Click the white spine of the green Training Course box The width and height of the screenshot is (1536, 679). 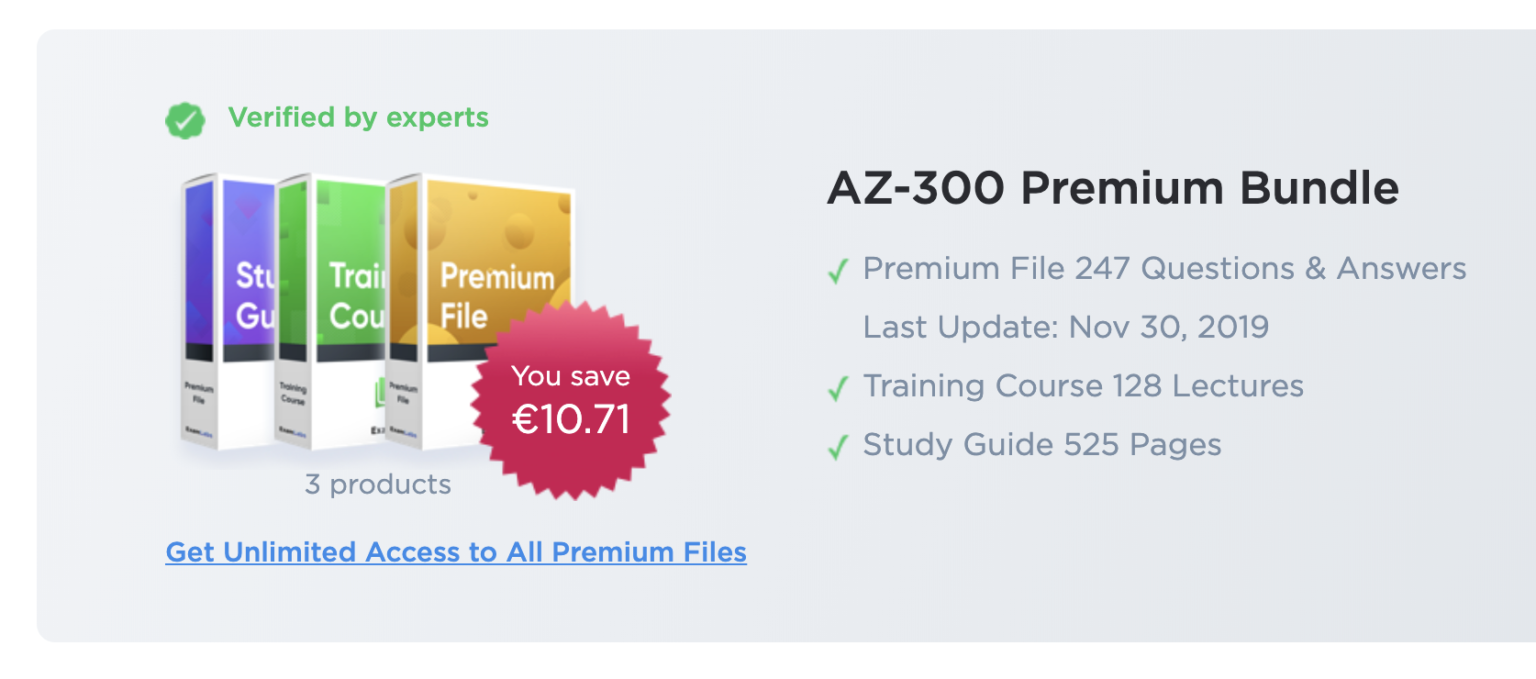[x=292, y=400]
